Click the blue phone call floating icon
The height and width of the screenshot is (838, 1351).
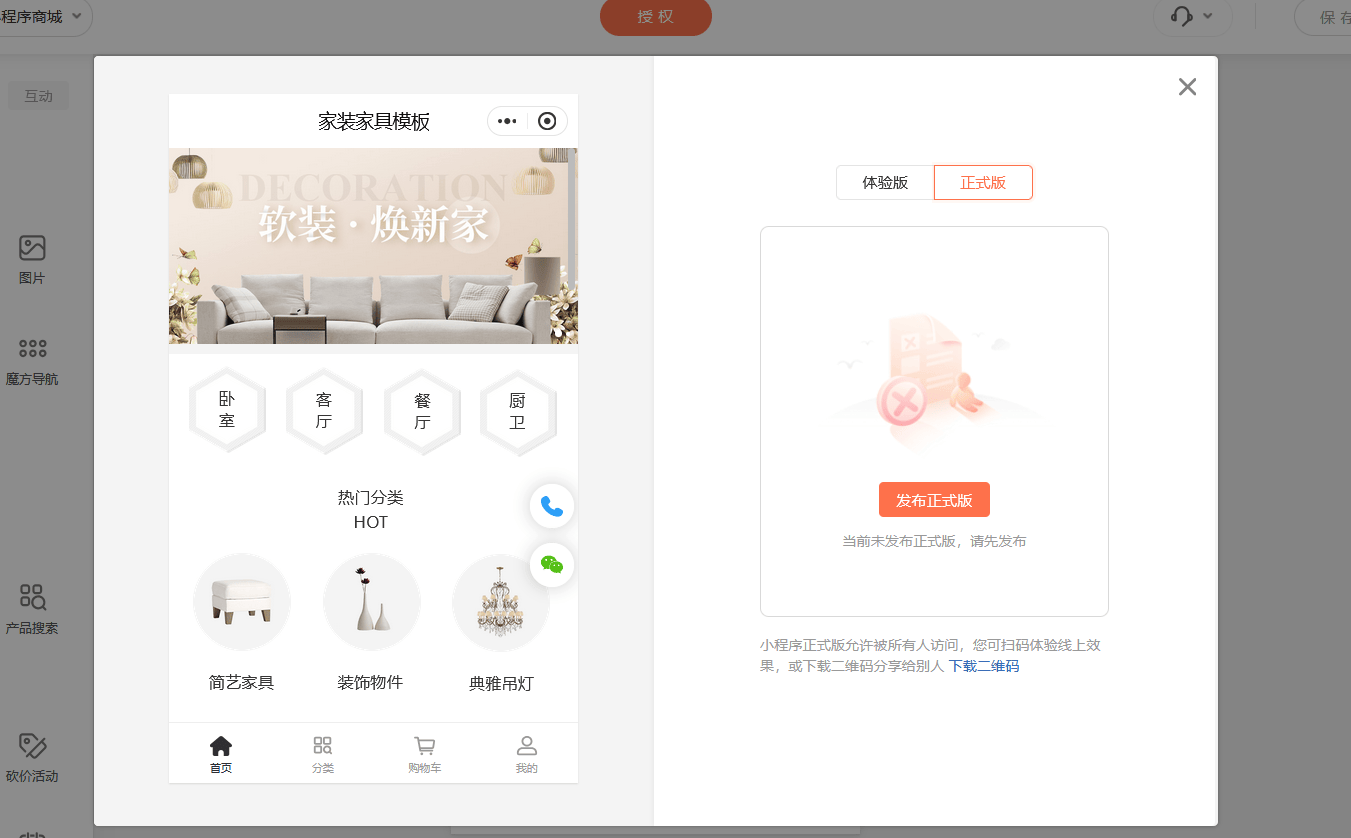pyautogui.click(x=552, y=506)
